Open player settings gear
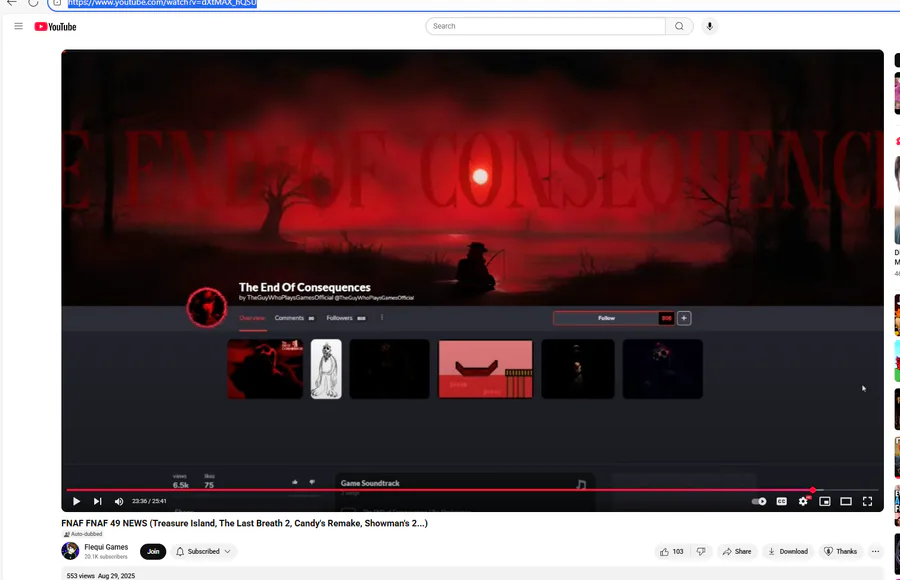Viewport: 900px width, 580px height. pos(803,501)
